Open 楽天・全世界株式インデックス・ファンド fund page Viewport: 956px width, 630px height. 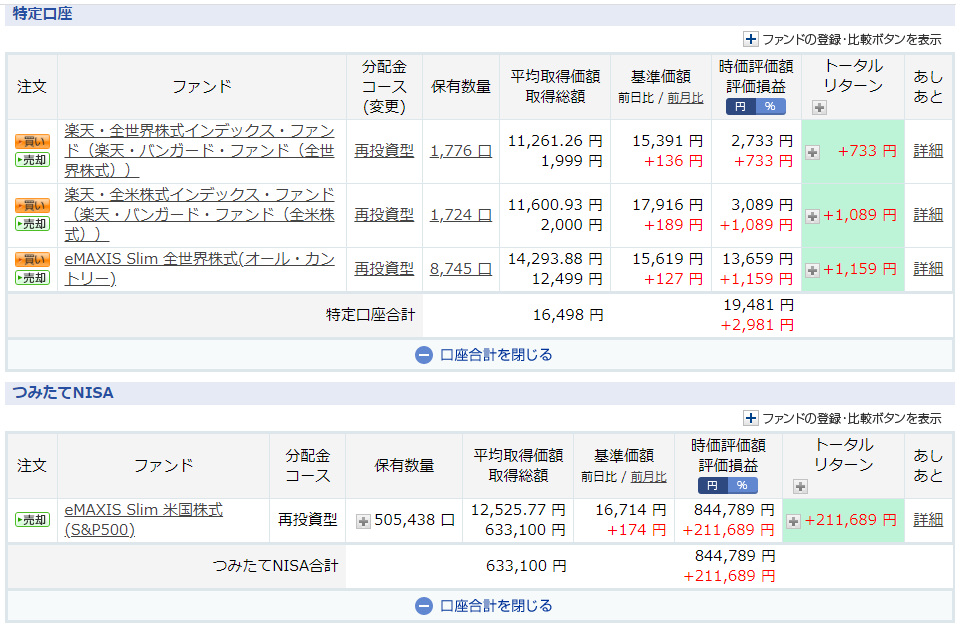pyautogui.click(x=199, y=151)
